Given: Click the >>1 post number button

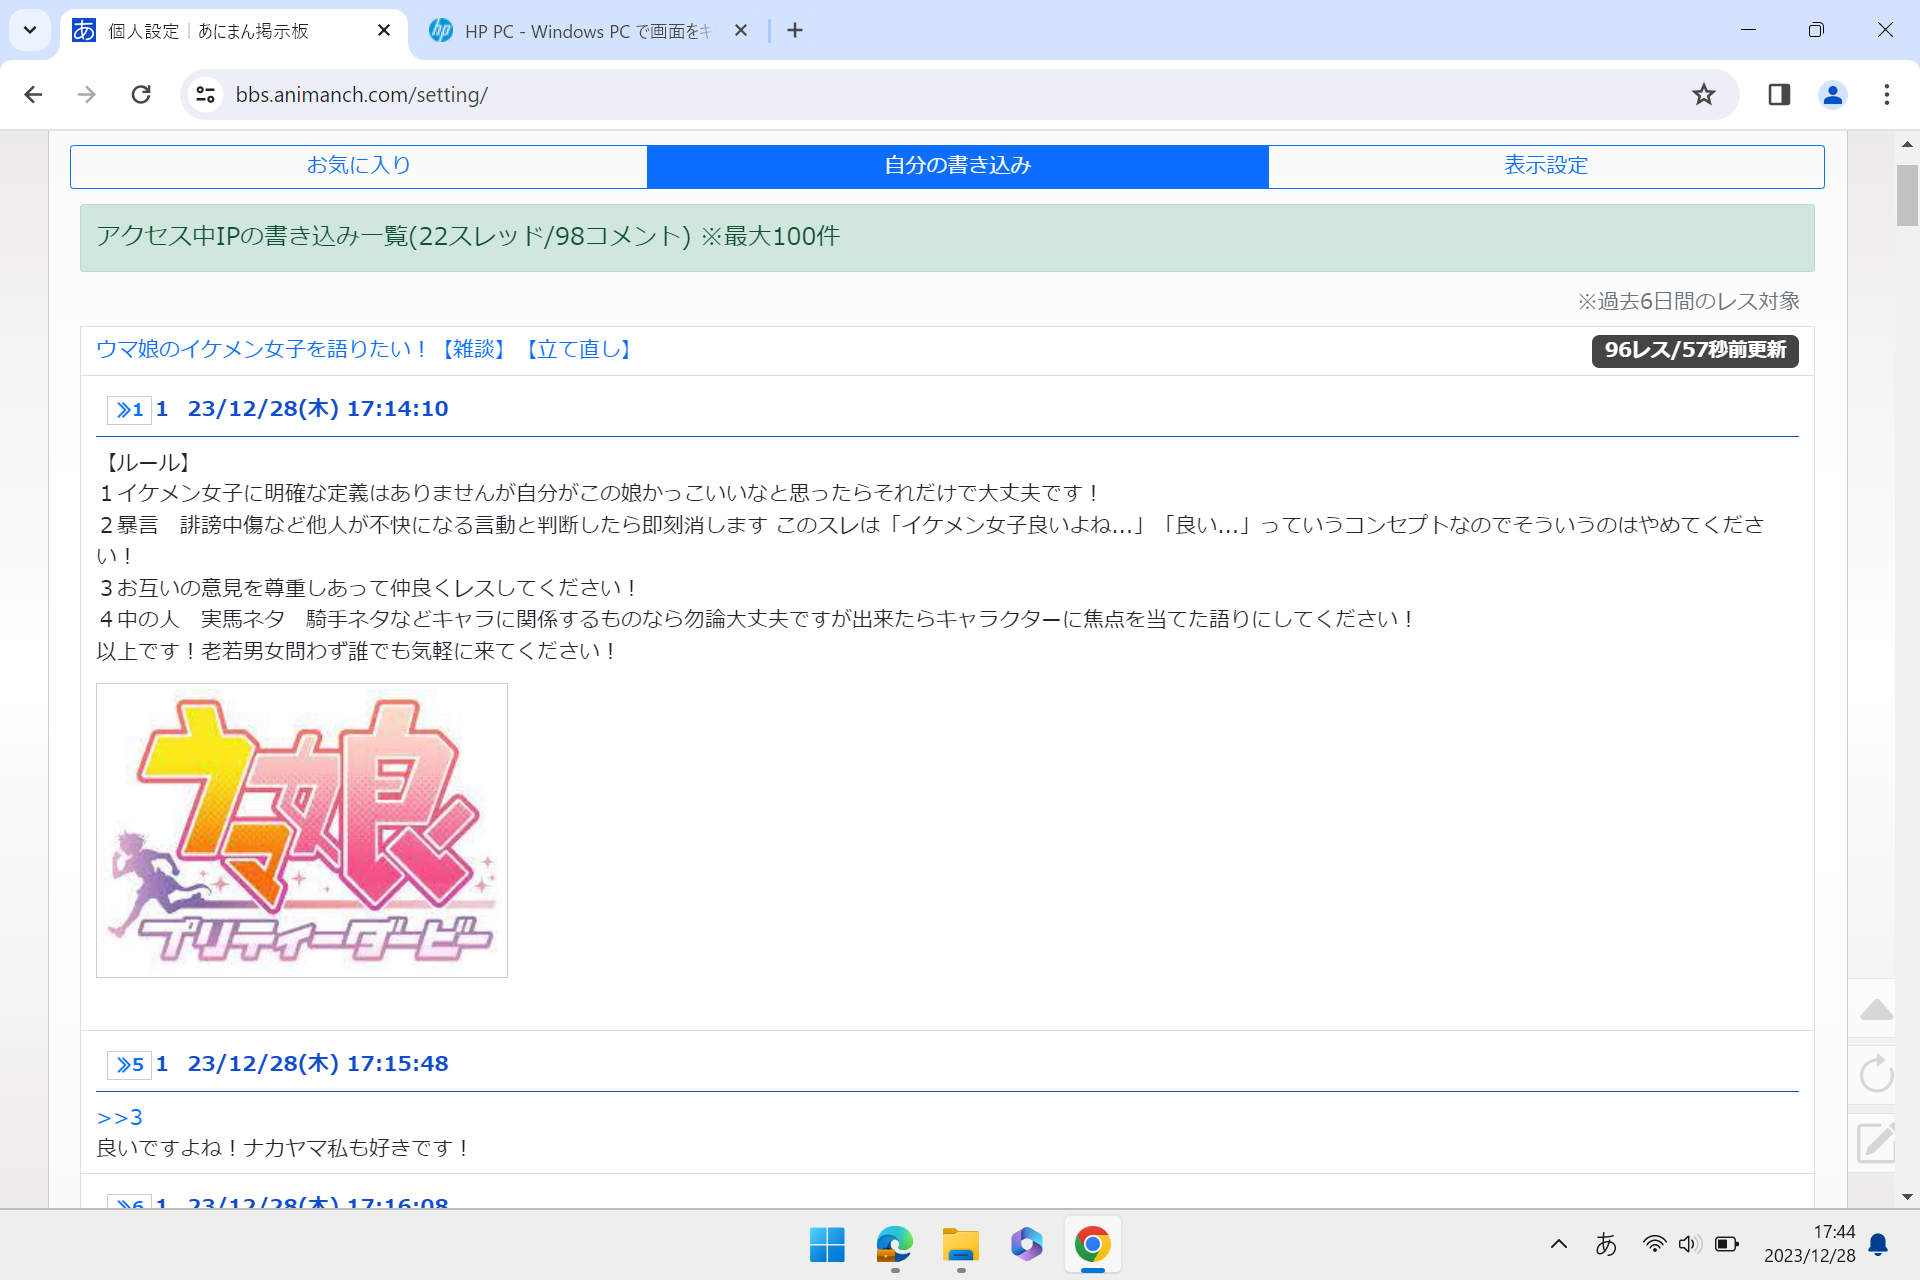Looking at the screenshot, I should (x=129, y=410).
